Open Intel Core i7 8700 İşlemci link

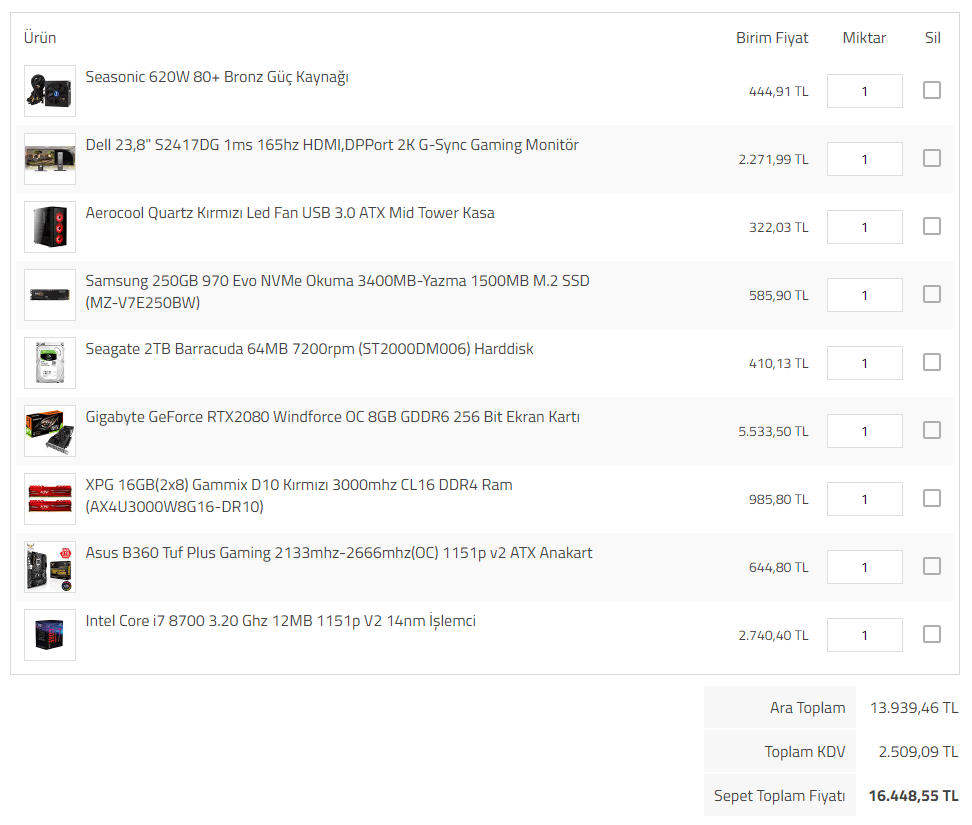coord(281,621)
